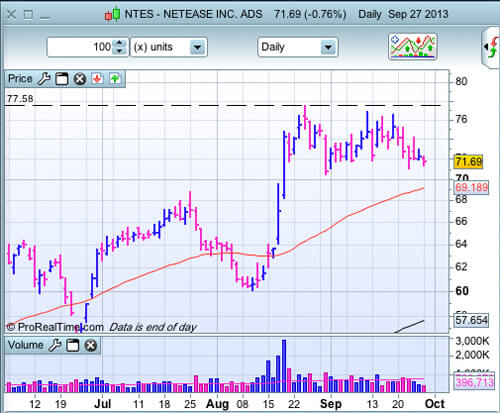The width and height of the screenshot is (500, 413).
Task: Open the Daily timeframe dropdown
Action: pyautogui.click(x=298, y=47)
